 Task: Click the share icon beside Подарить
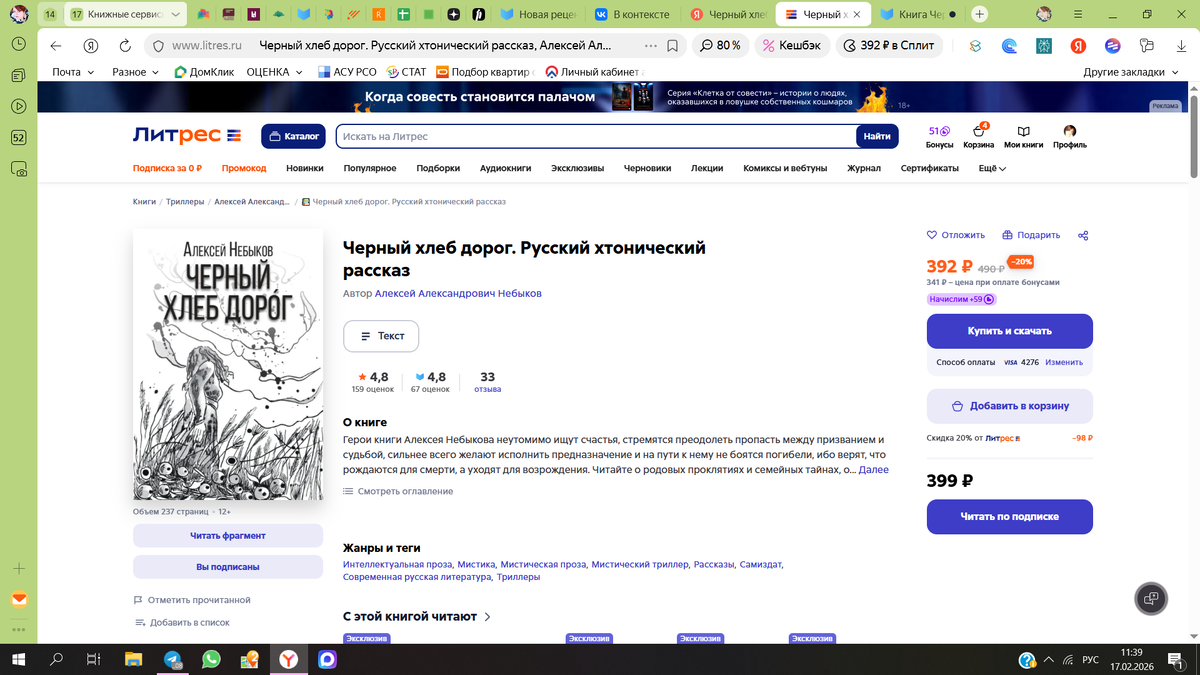click(x=1083, y=235)
